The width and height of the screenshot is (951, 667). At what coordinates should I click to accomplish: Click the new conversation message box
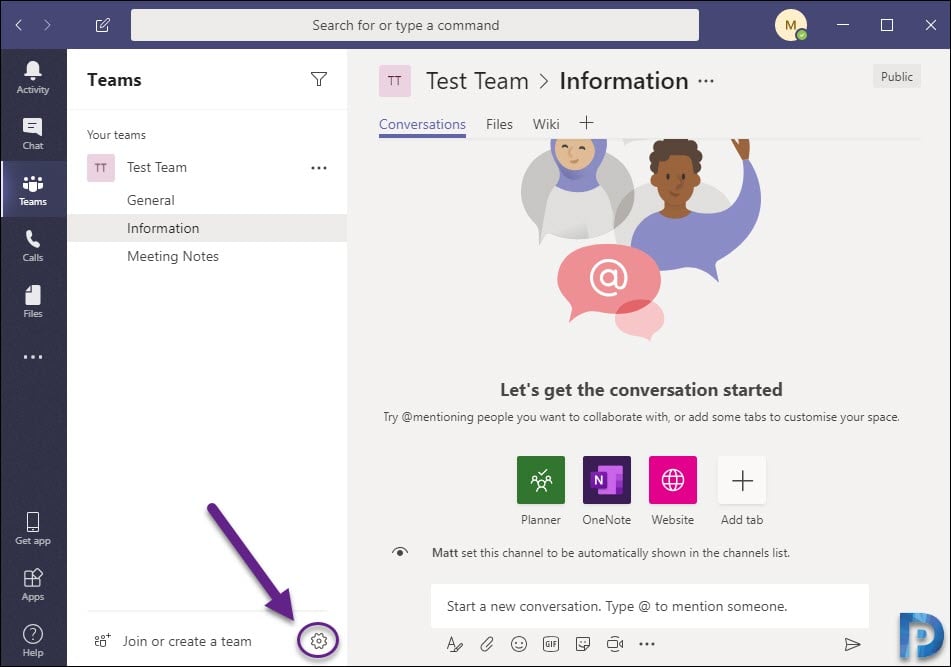pos(650,606)
